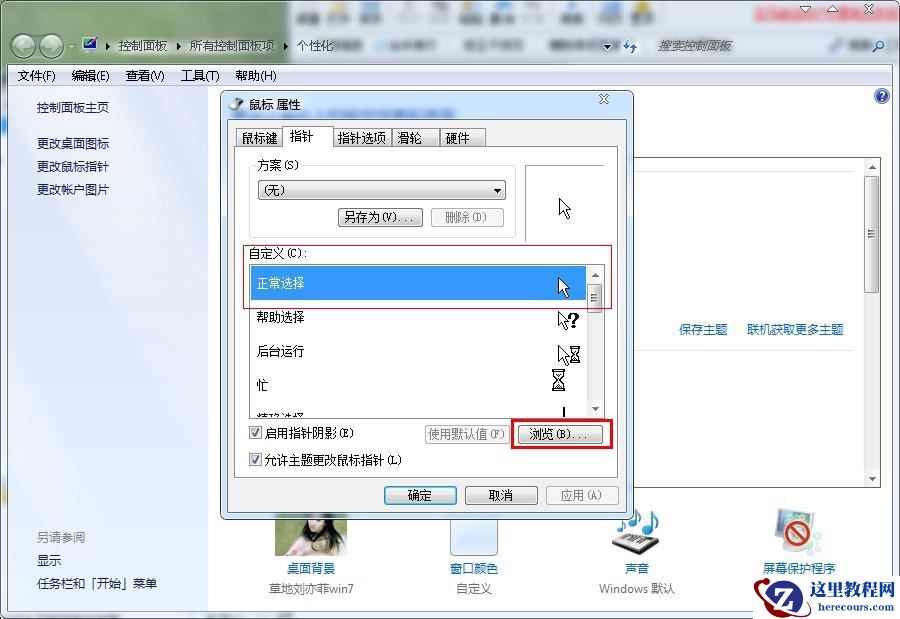Click the back navigation arrow
This screenshot has height=619, width=900.
tap(22, 45)
